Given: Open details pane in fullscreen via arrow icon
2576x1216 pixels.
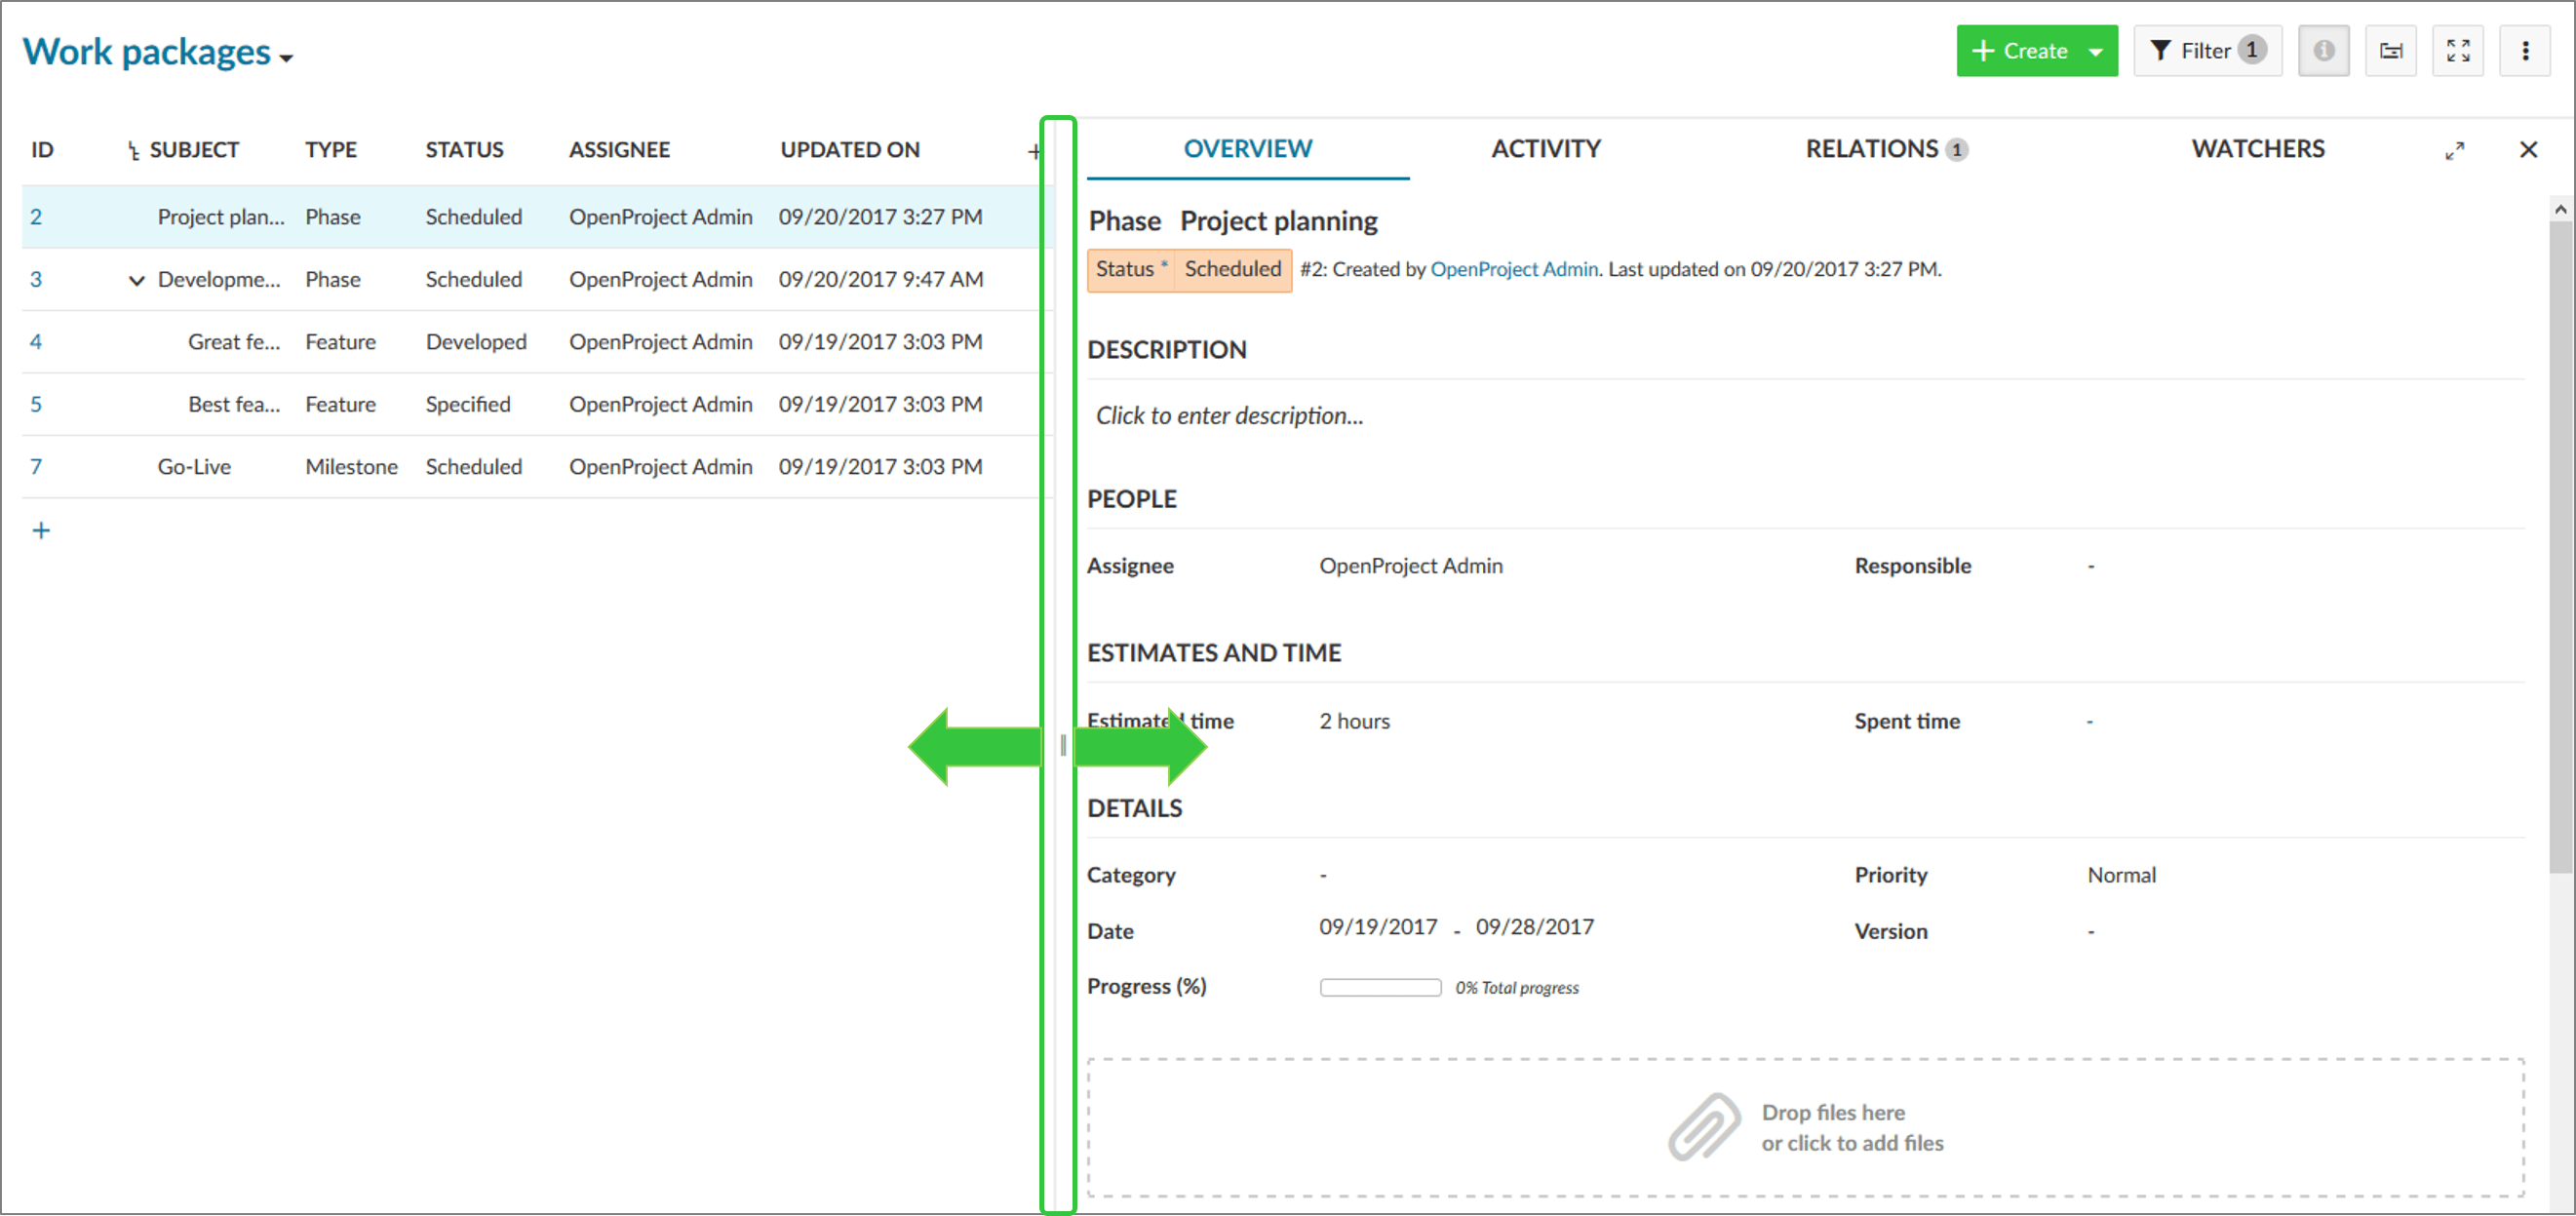Looking at the screenshot, I should pyautogui.click(x=2455, y=149).
